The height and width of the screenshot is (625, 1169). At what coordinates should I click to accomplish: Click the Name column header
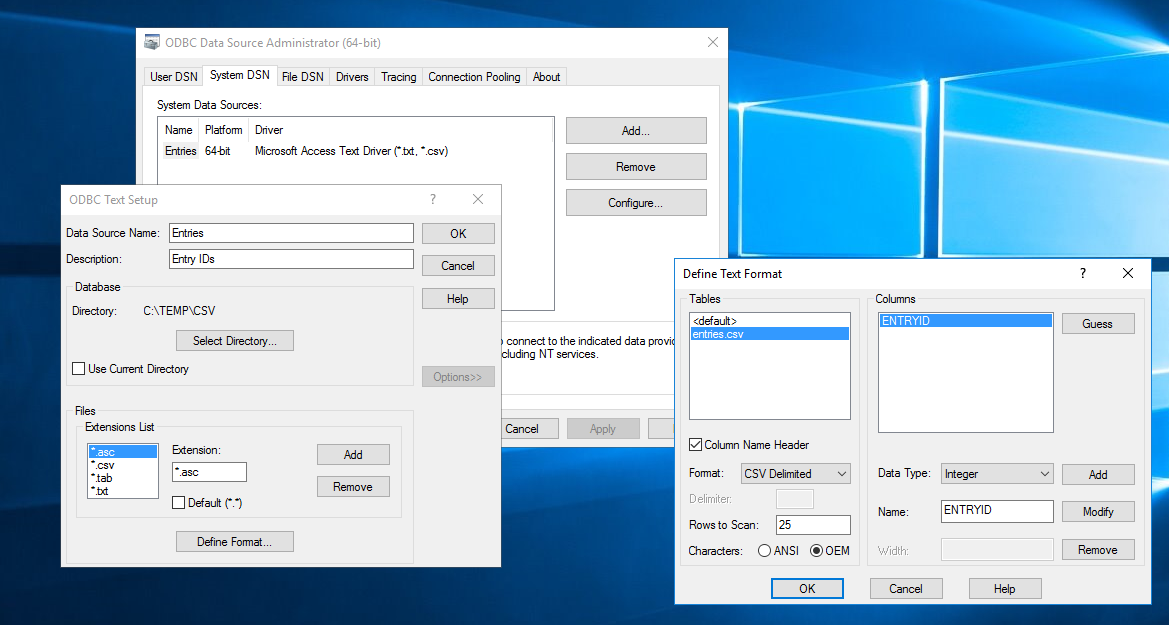pyautogui.click(x=179, y=130)
